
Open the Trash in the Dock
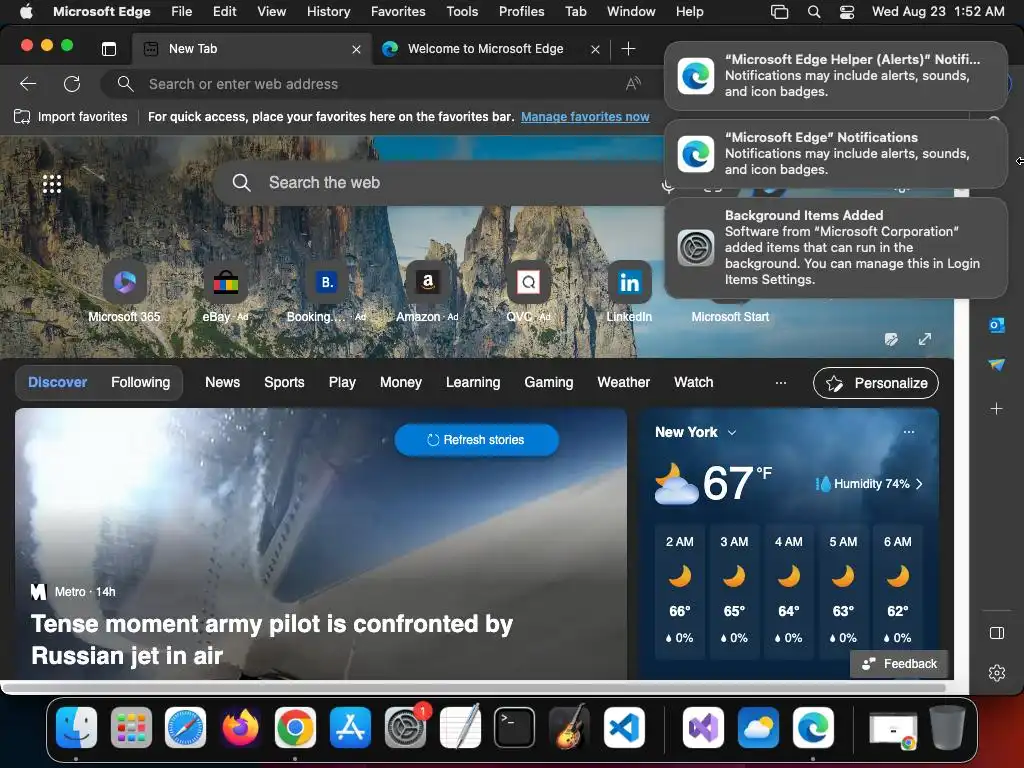947,727
